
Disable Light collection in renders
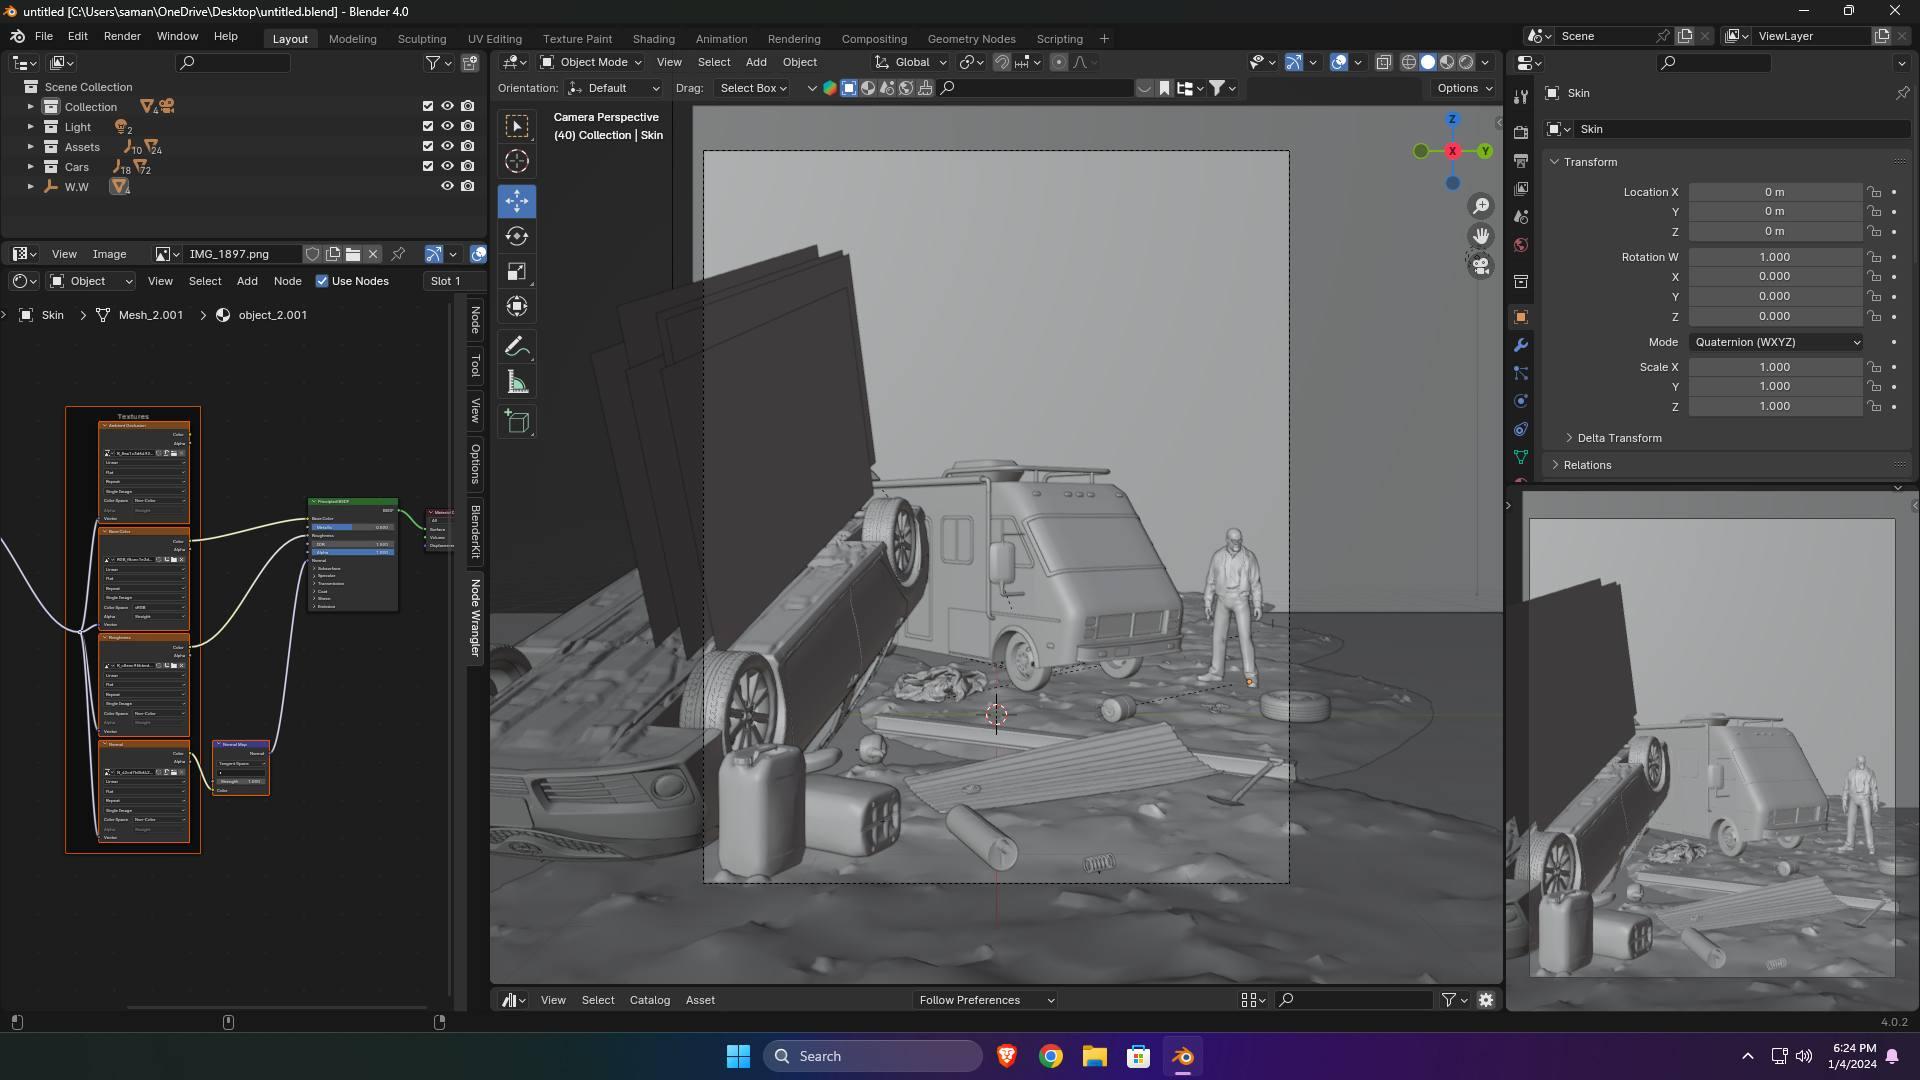click(467, 126)
